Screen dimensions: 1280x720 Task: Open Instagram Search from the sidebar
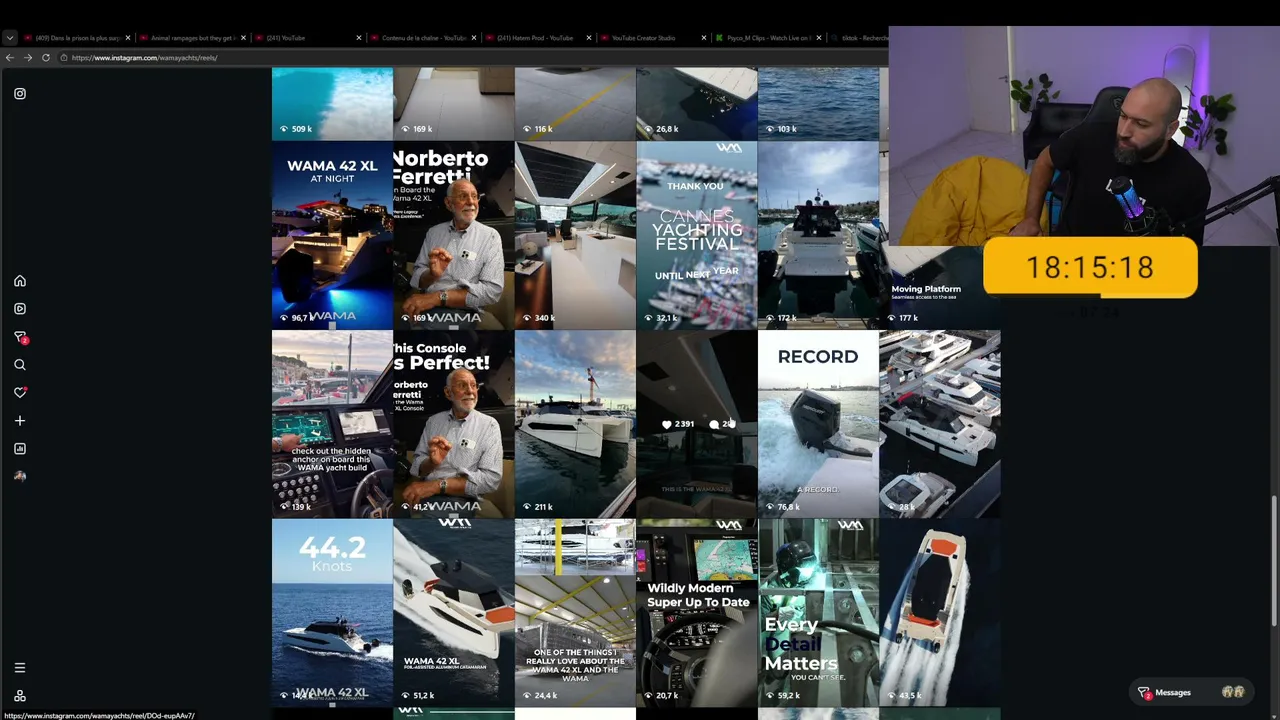tap(20, 365)
